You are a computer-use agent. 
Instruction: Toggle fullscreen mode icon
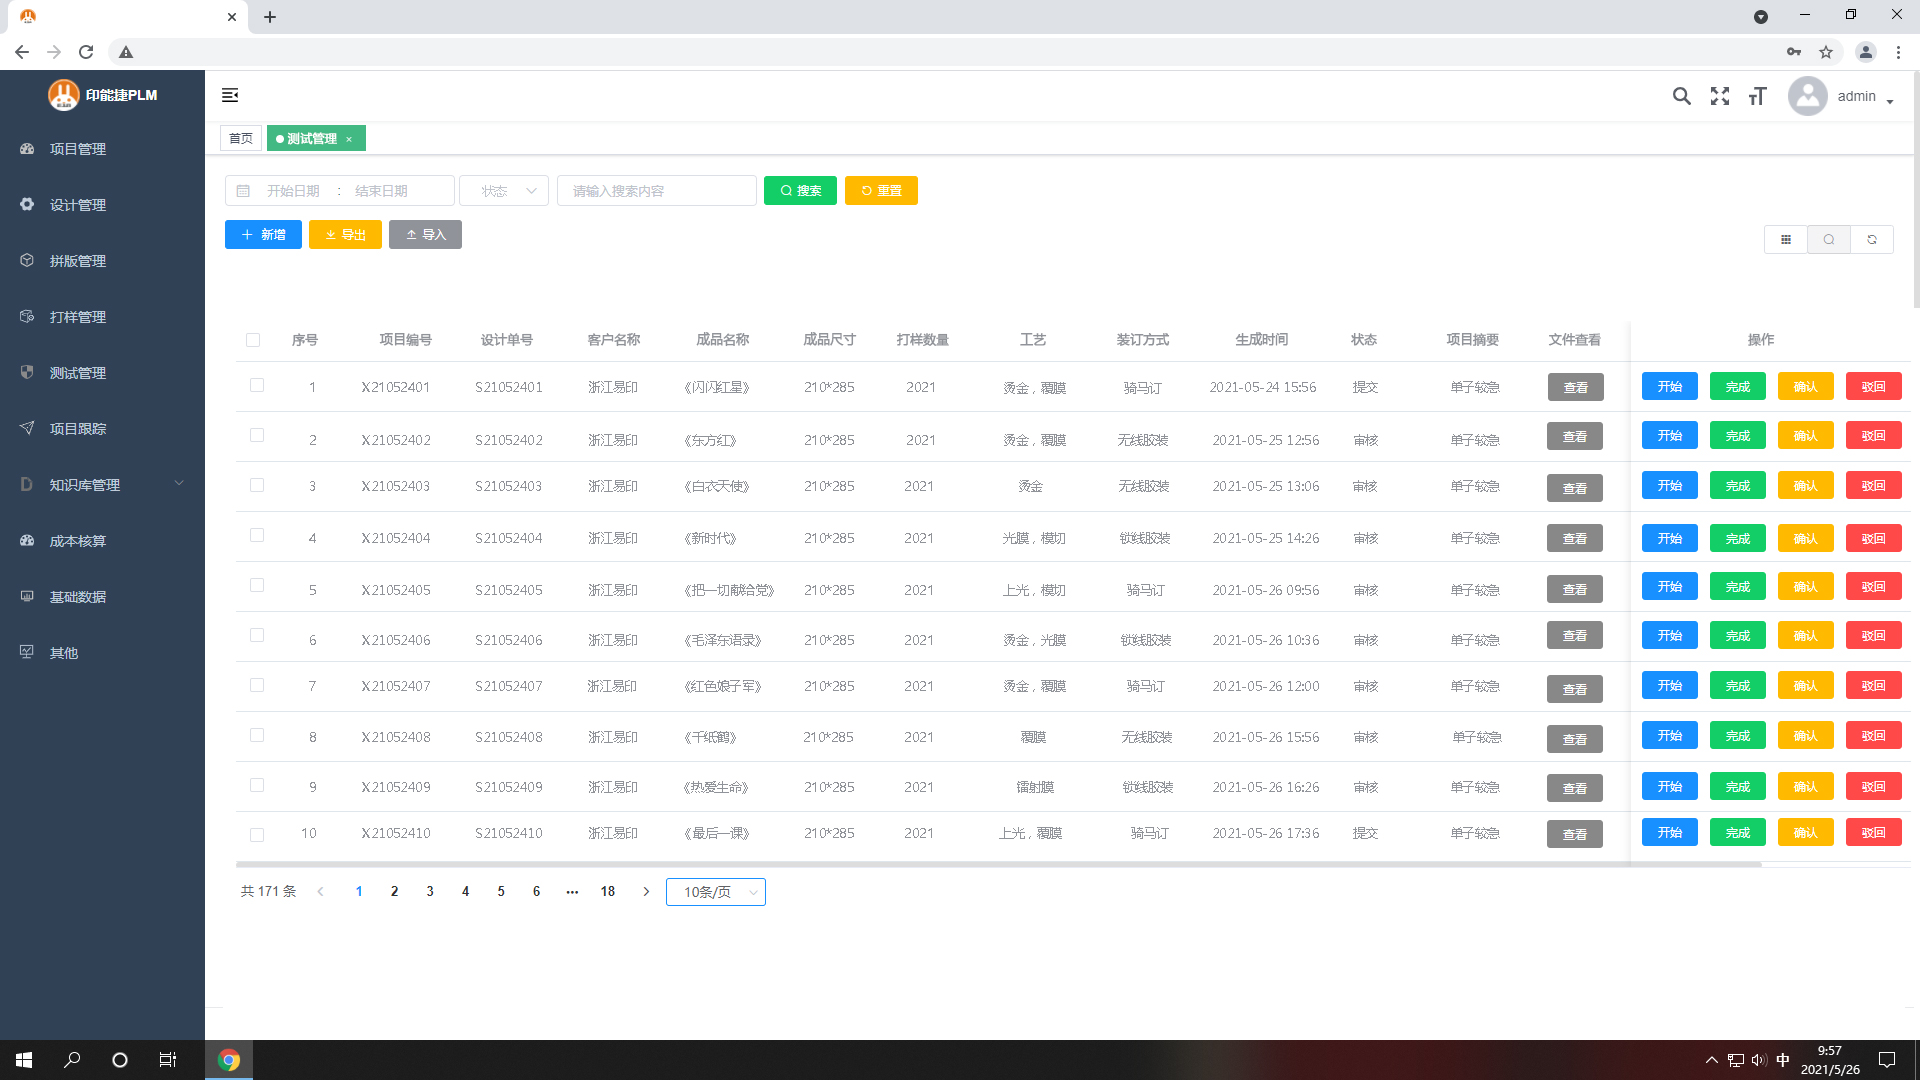(x=1720, y=96)
